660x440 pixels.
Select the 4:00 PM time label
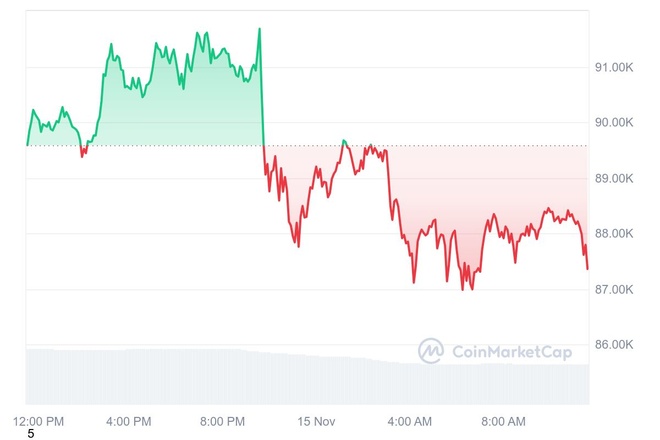tap(128, 420)
